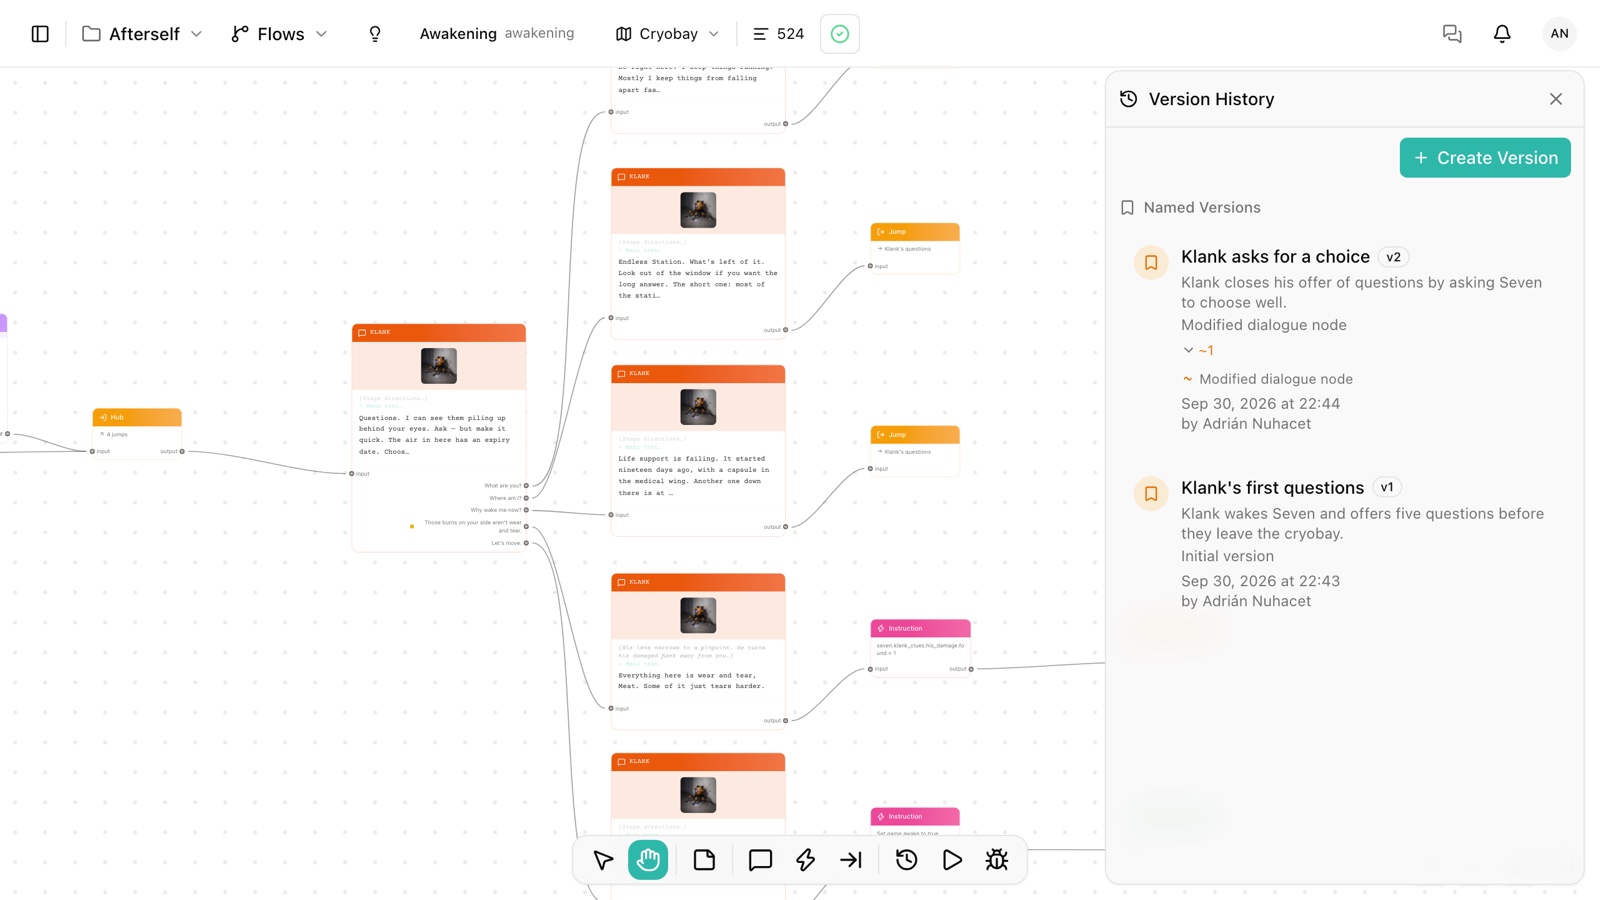Open the Flows dropdown menu
The image size is (1600, 900).
(279, 34)
